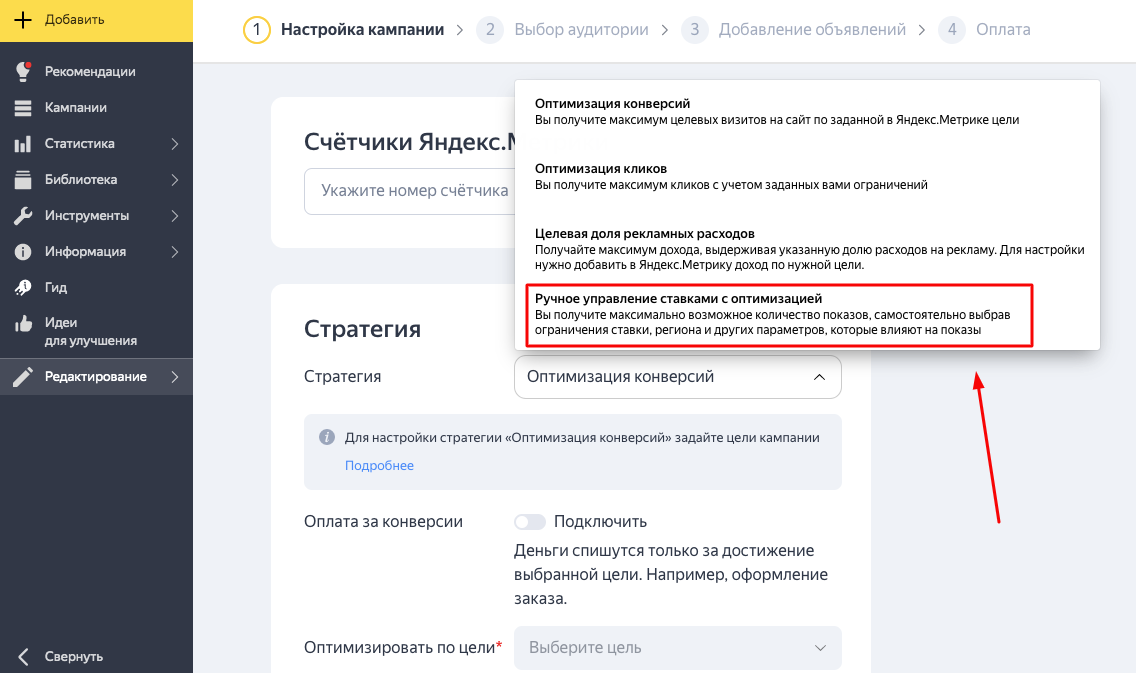The image size is (1136, 673).
Task: Click the thumbs-up icon for Идеи
Action: pos(23,323)
